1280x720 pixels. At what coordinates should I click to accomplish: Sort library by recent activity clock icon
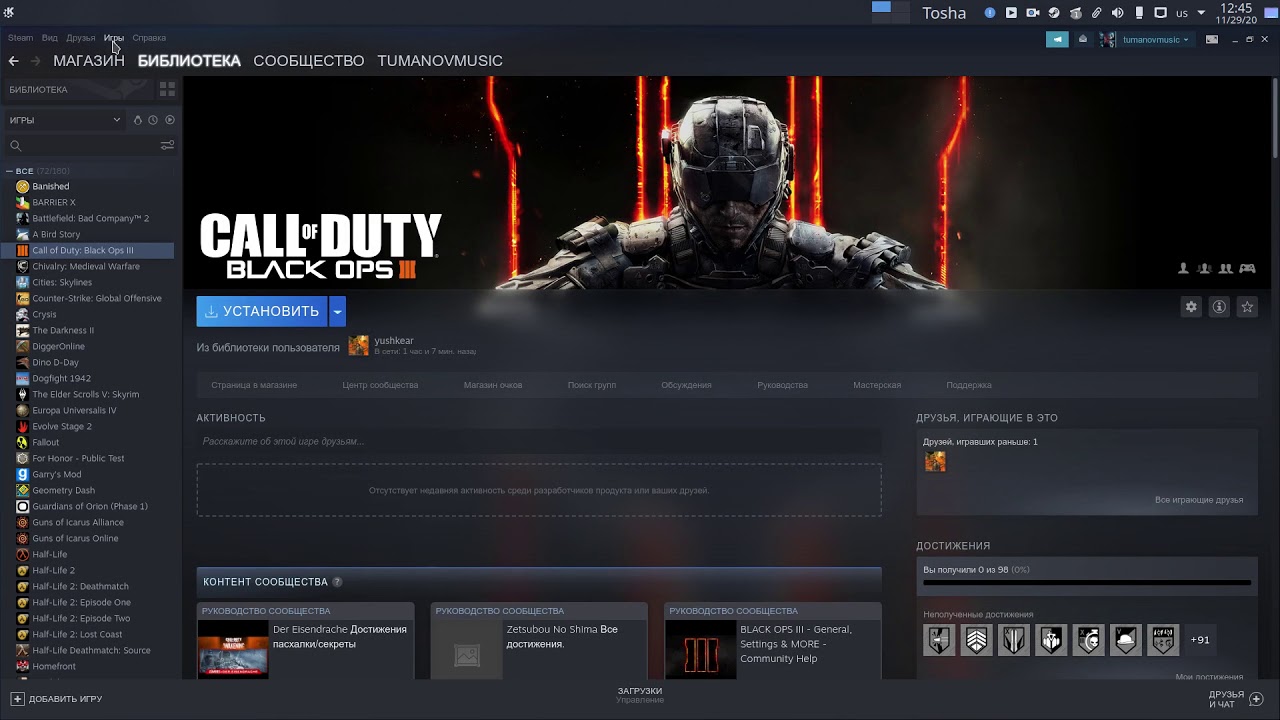[153, 120]
